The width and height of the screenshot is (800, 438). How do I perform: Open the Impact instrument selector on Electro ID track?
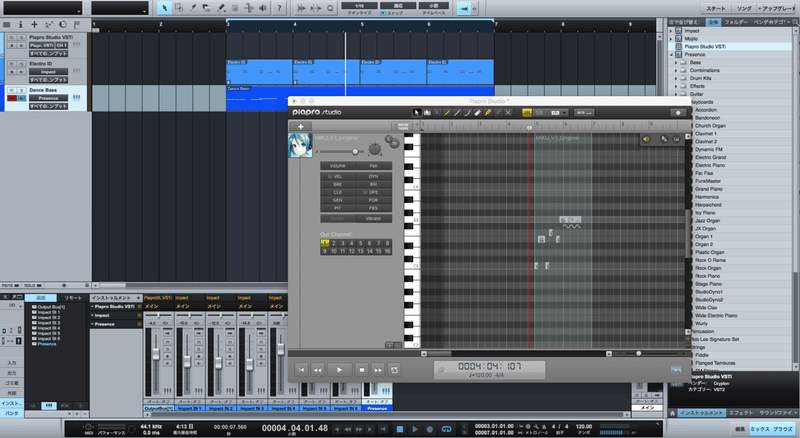click(48, 72)
